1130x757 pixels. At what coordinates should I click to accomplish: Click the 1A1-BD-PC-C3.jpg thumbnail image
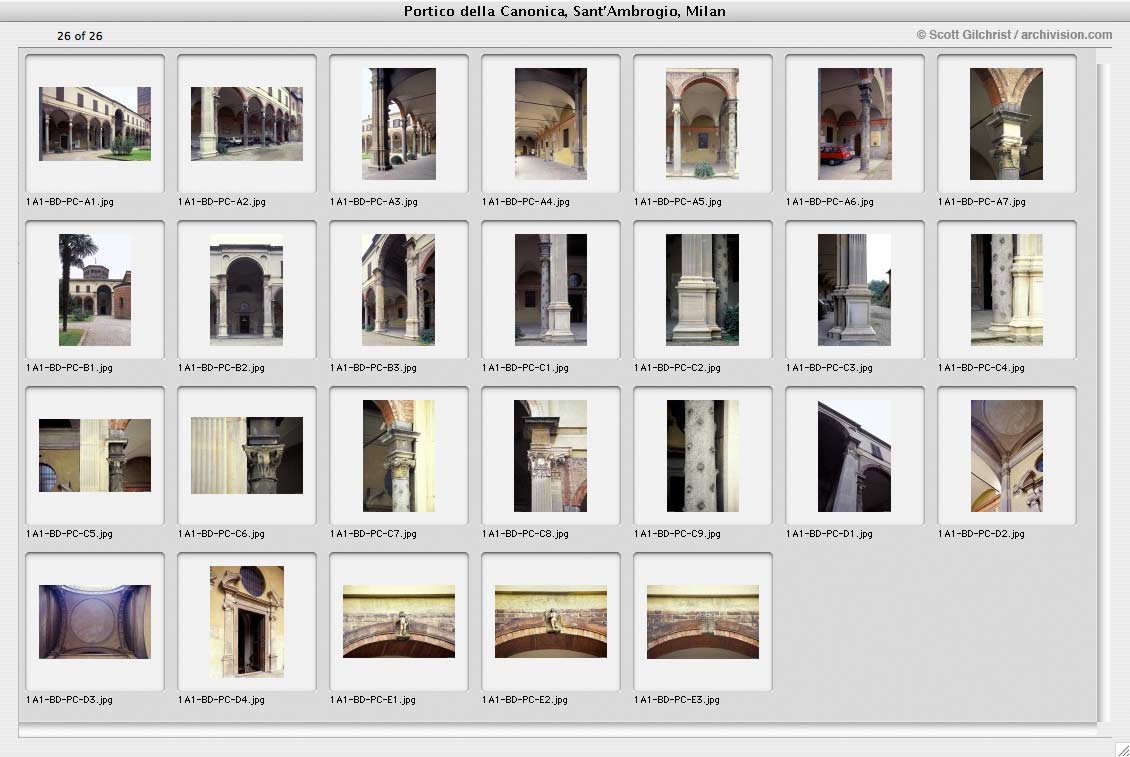click(x=855, y=290)
